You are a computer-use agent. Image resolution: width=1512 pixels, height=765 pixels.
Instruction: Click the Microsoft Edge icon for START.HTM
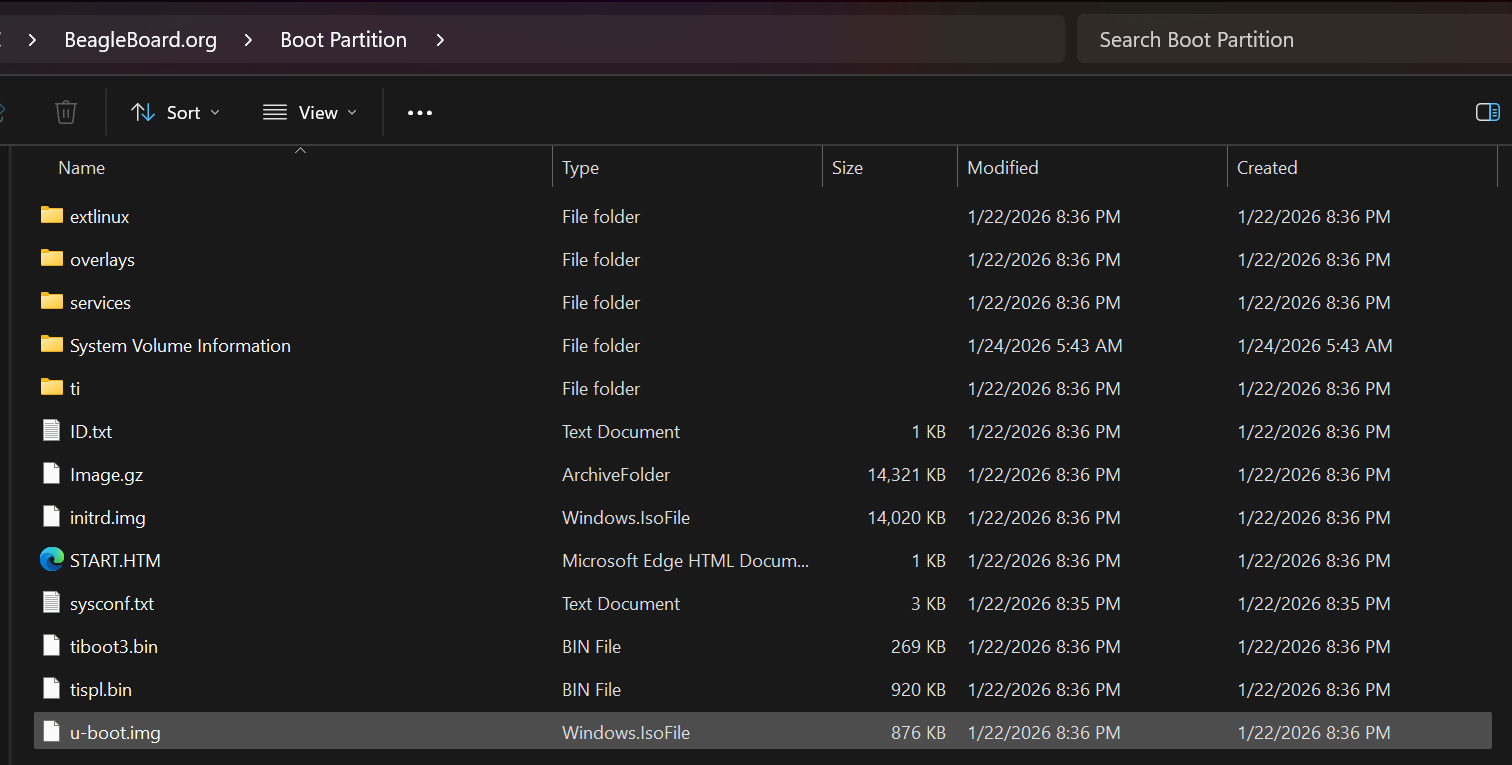click(x=52, y=560)
